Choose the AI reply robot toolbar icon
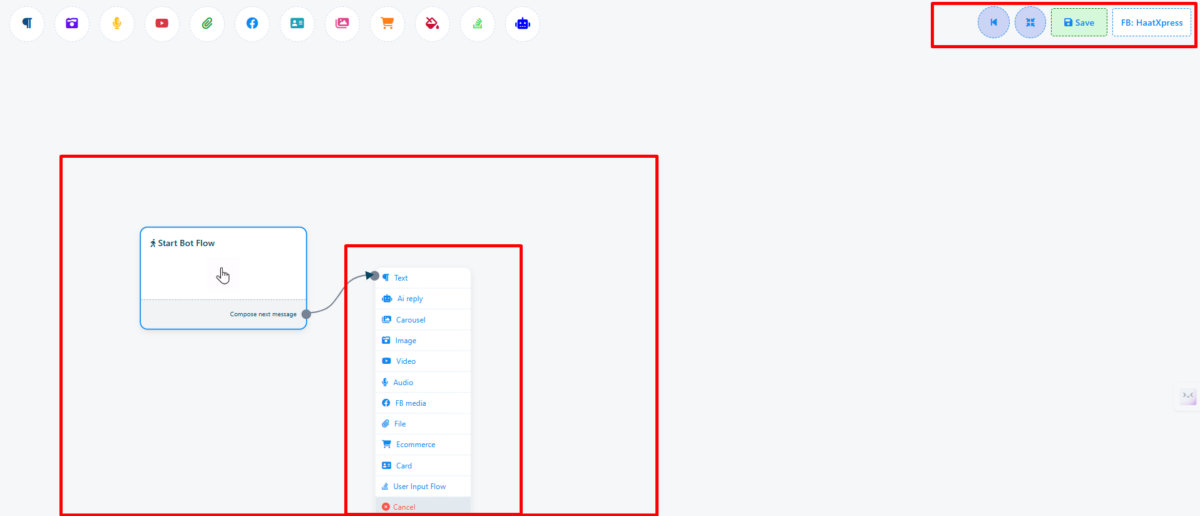This screenshot has height=516, width=1200. pyautogui.click(x=522, y=23)
